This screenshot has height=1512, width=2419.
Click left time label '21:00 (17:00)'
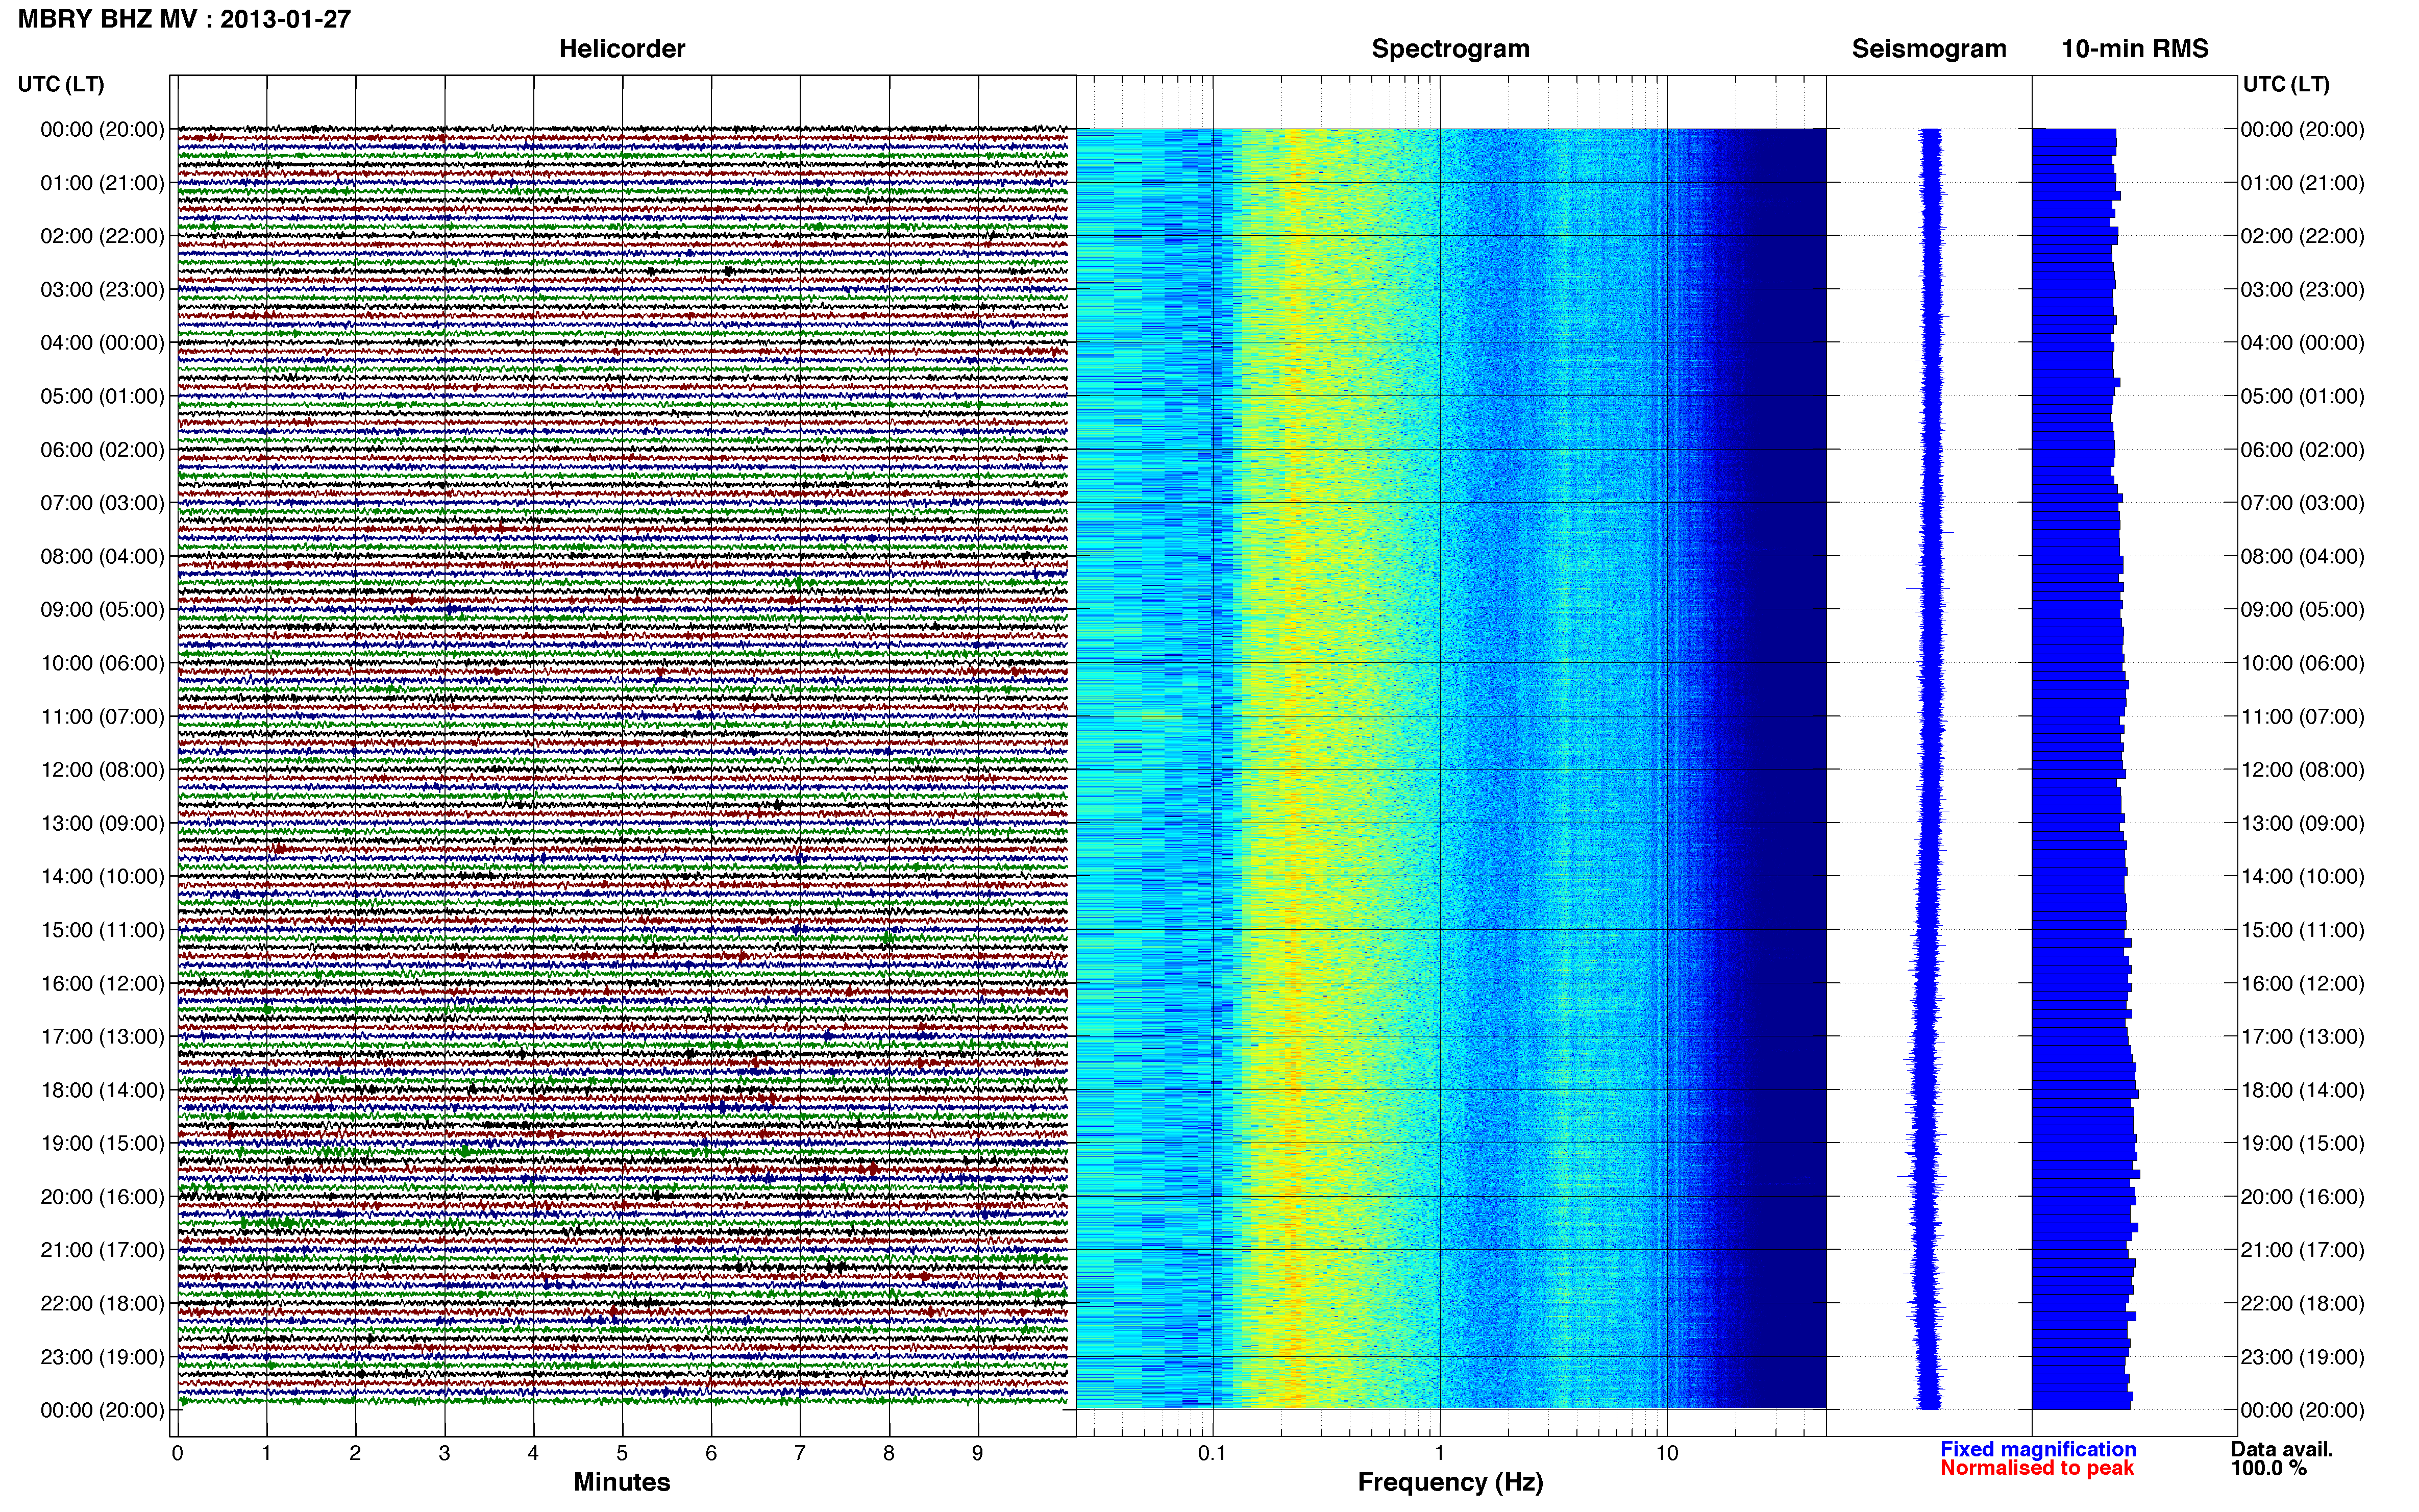pos(102,1250)
